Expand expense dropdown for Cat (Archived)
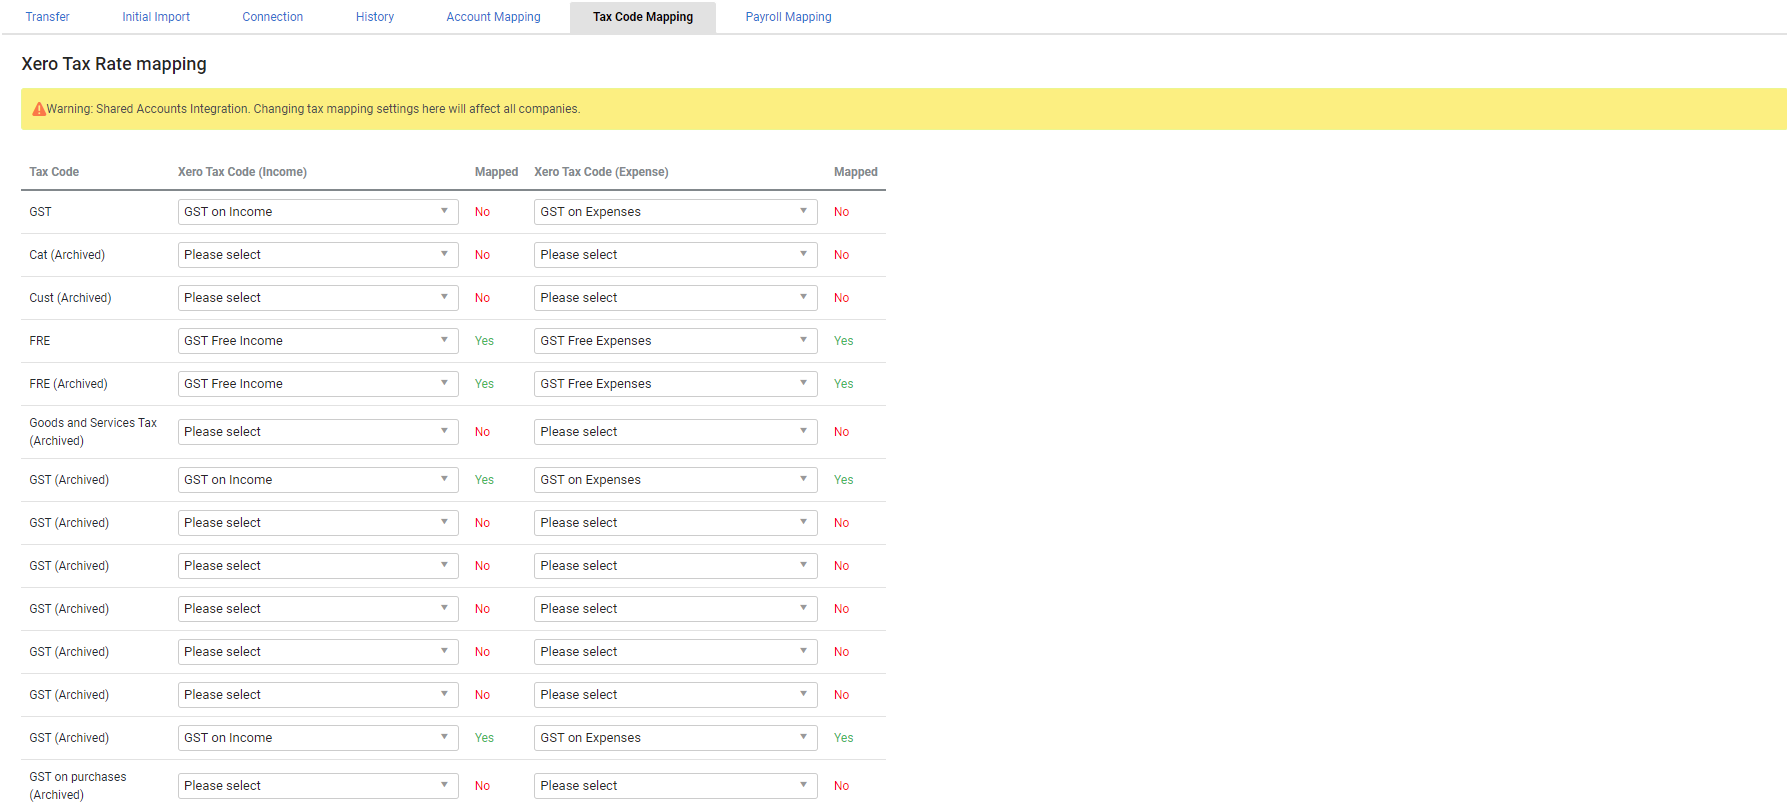The image size is (1787, 812). click(x=675, y=255)
